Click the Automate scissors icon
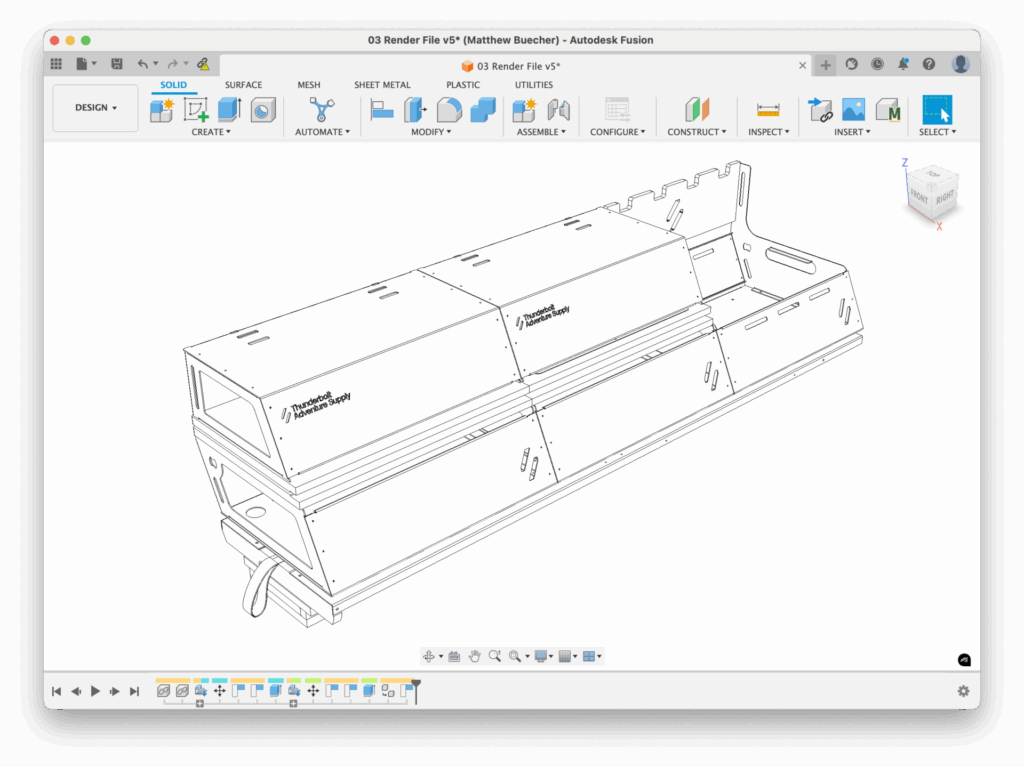Screen dimensions: 1024x767 (x=322, y=109)
